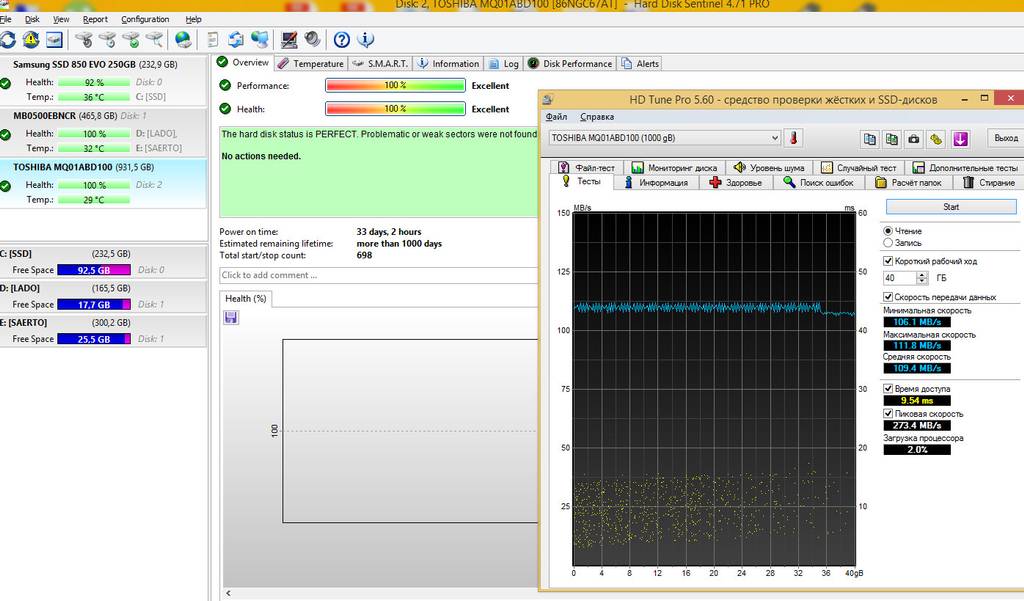Click the blue info bubble icon in toolbar
Screen dimensions: 1024x601
tap(366, 40)
